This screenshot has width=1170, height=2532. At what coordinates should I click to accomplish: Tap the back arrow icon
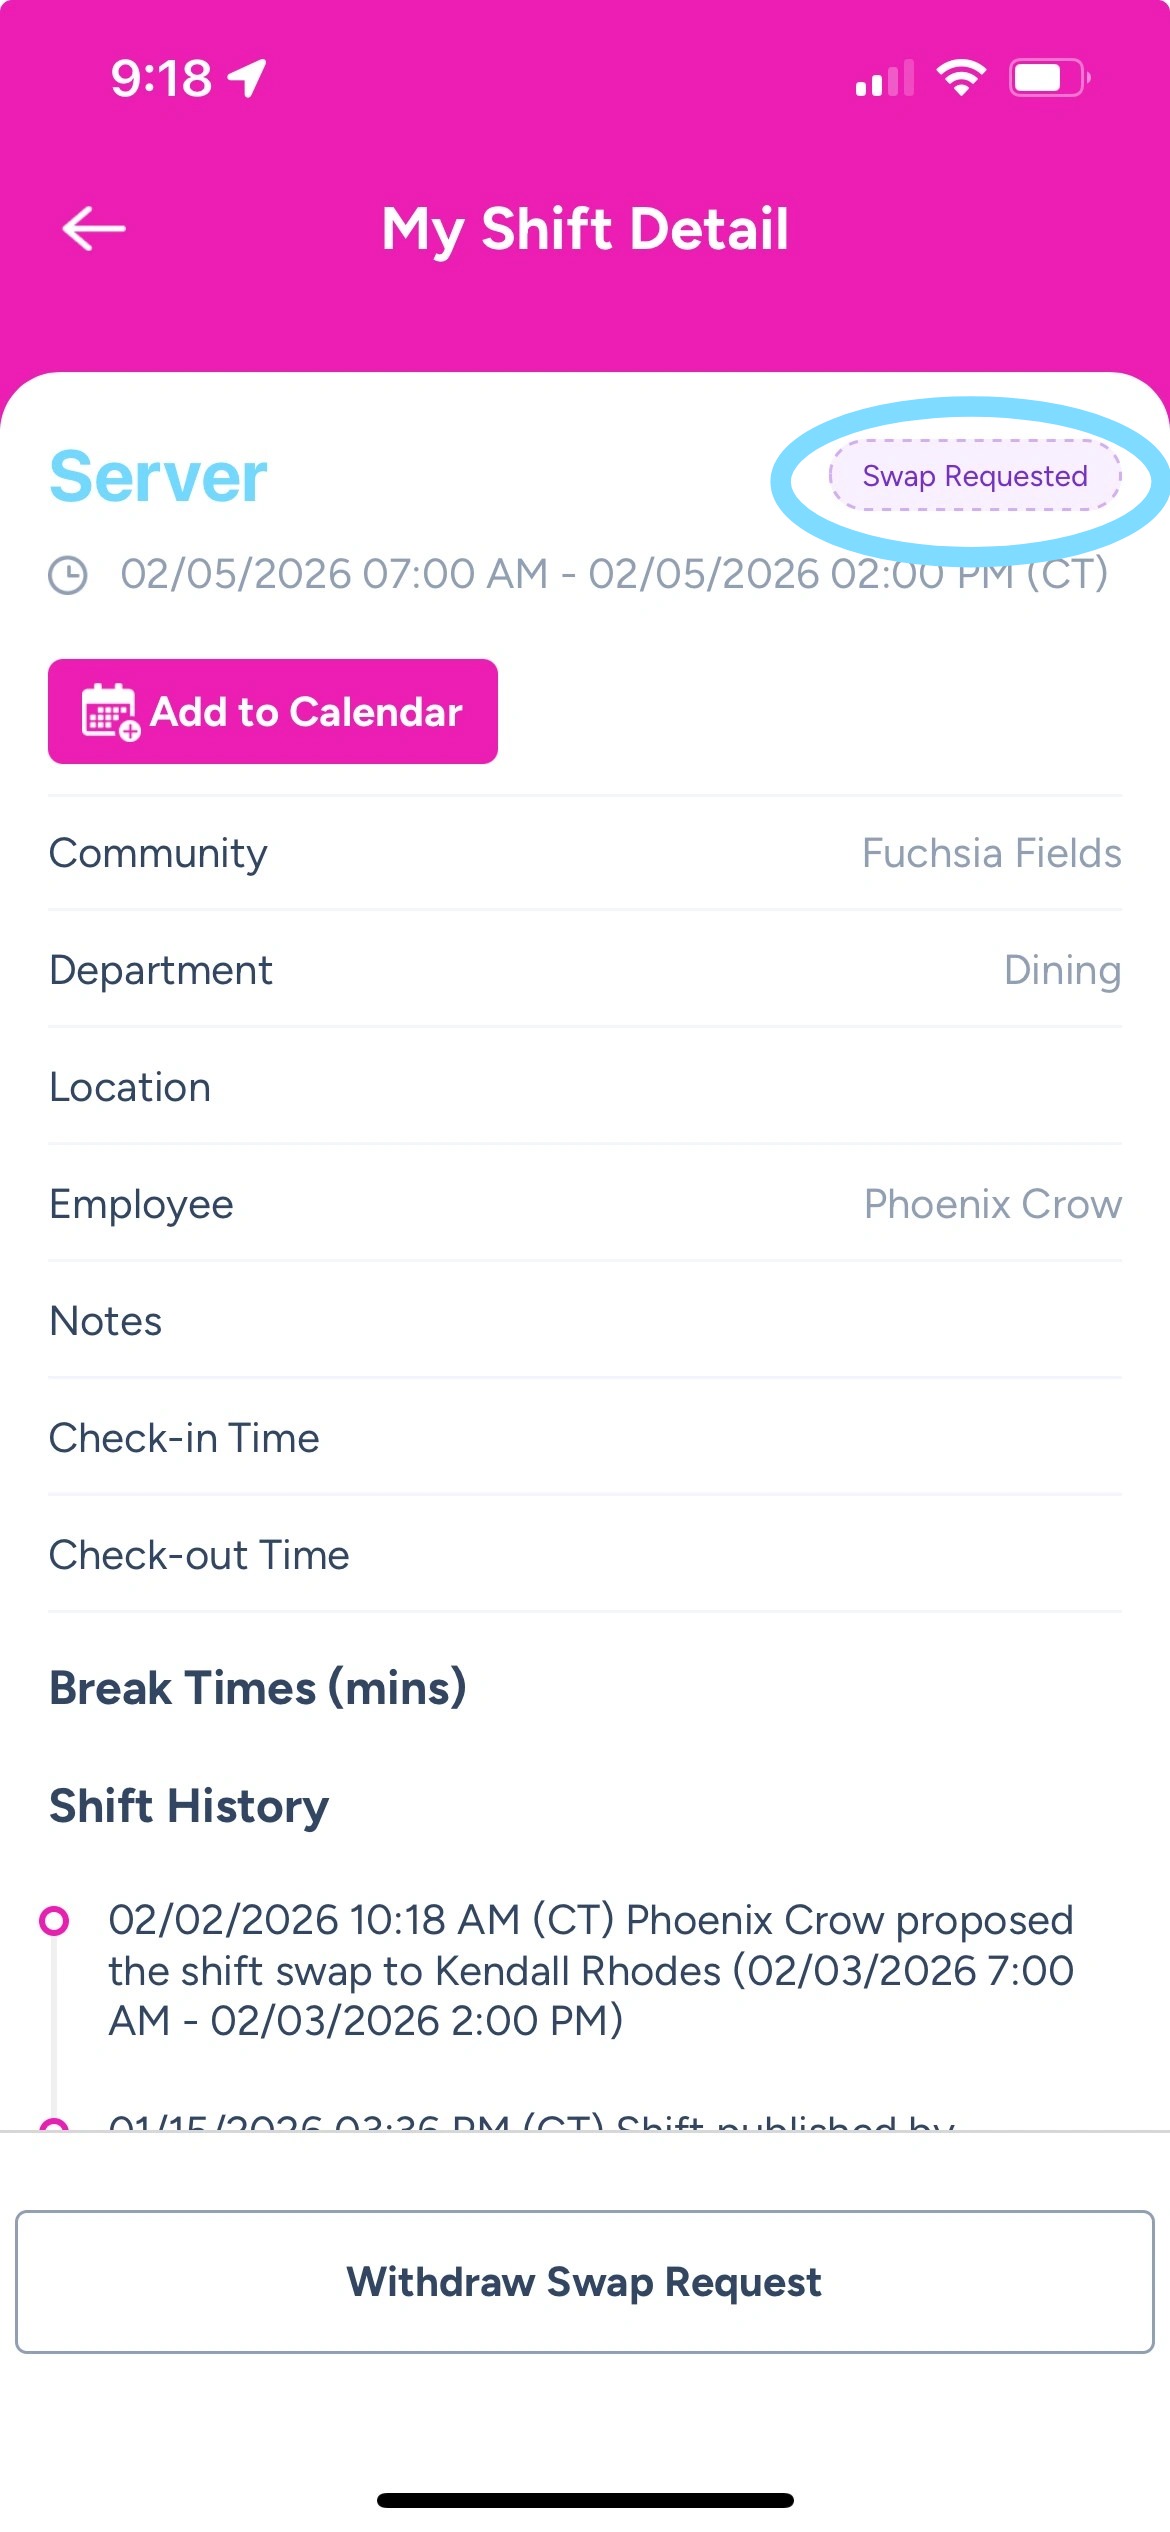94,229
